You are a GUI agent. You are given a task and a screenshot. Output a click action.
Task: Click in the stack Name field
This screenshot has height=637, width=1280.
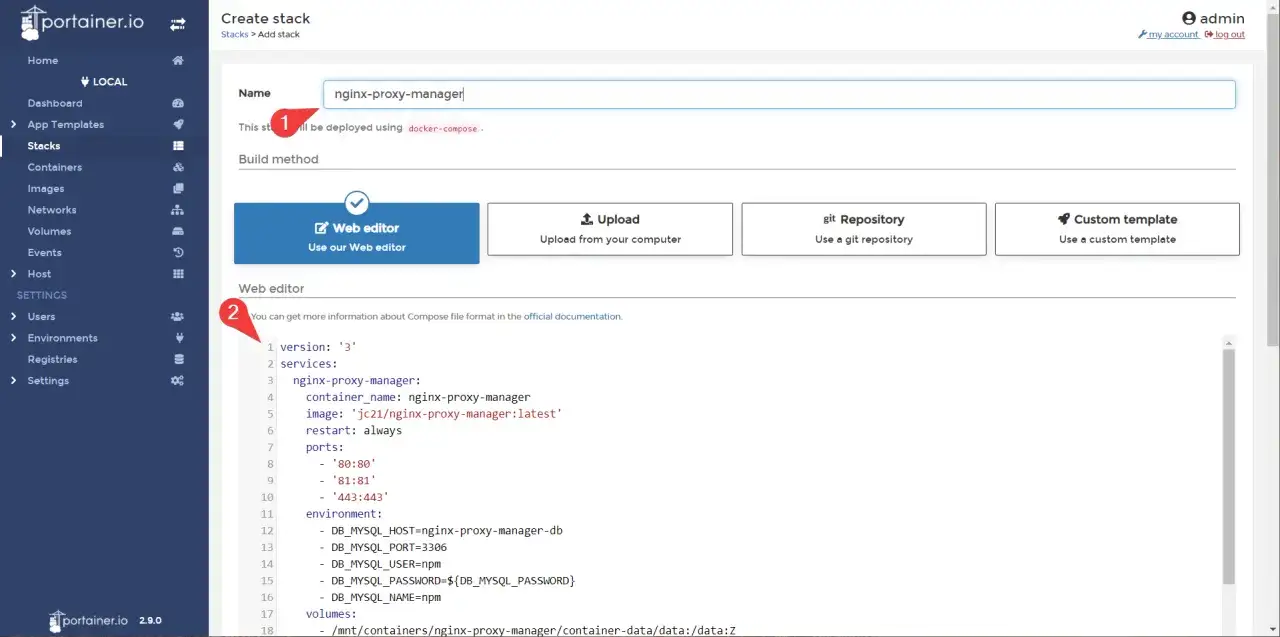click(779, 94)
